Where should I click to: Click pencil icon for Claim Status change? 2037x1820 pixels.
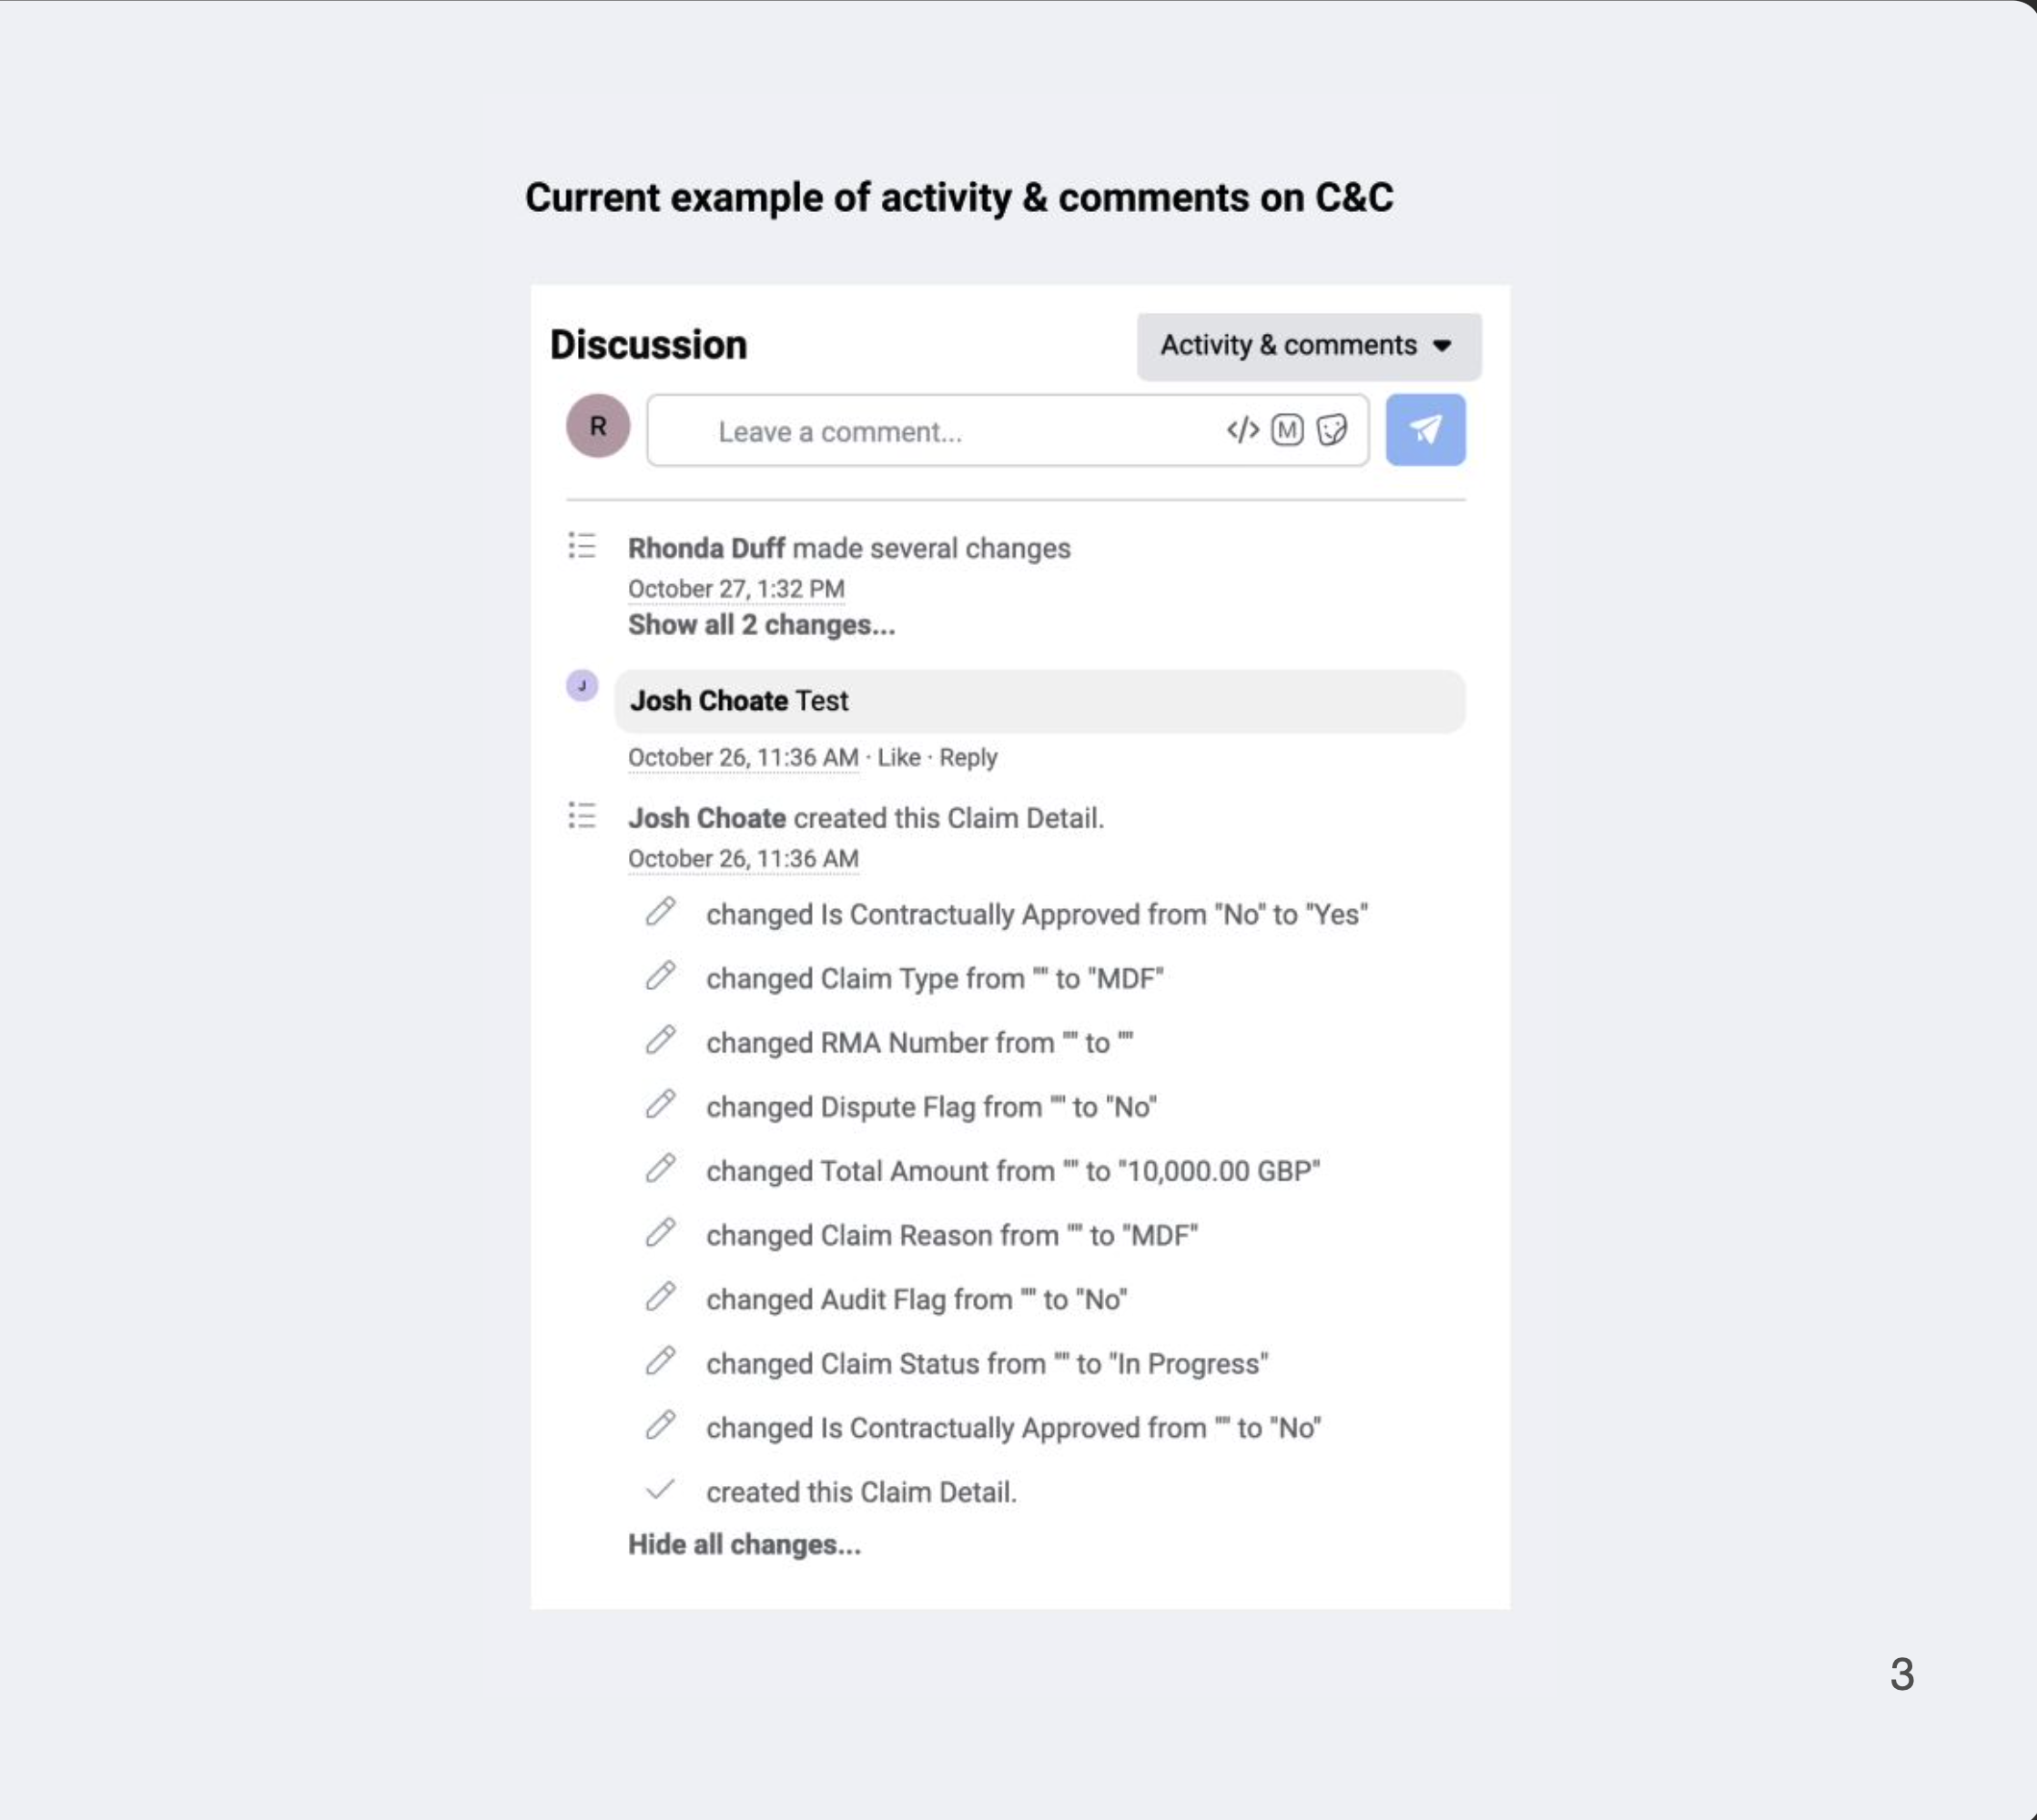click(660, 1361)
